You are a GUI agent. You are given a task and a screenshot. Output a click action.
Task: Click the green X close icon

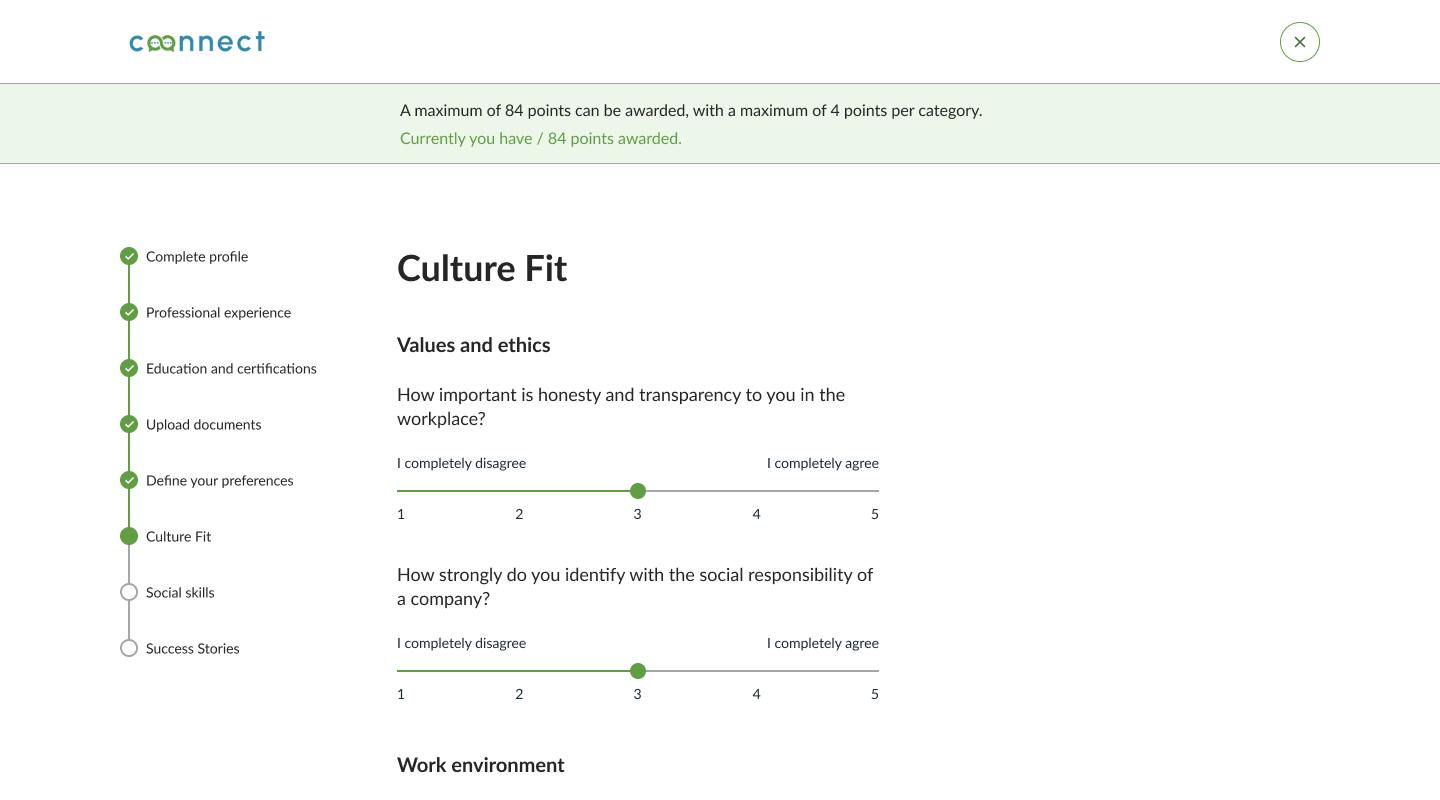point(1299,42)
